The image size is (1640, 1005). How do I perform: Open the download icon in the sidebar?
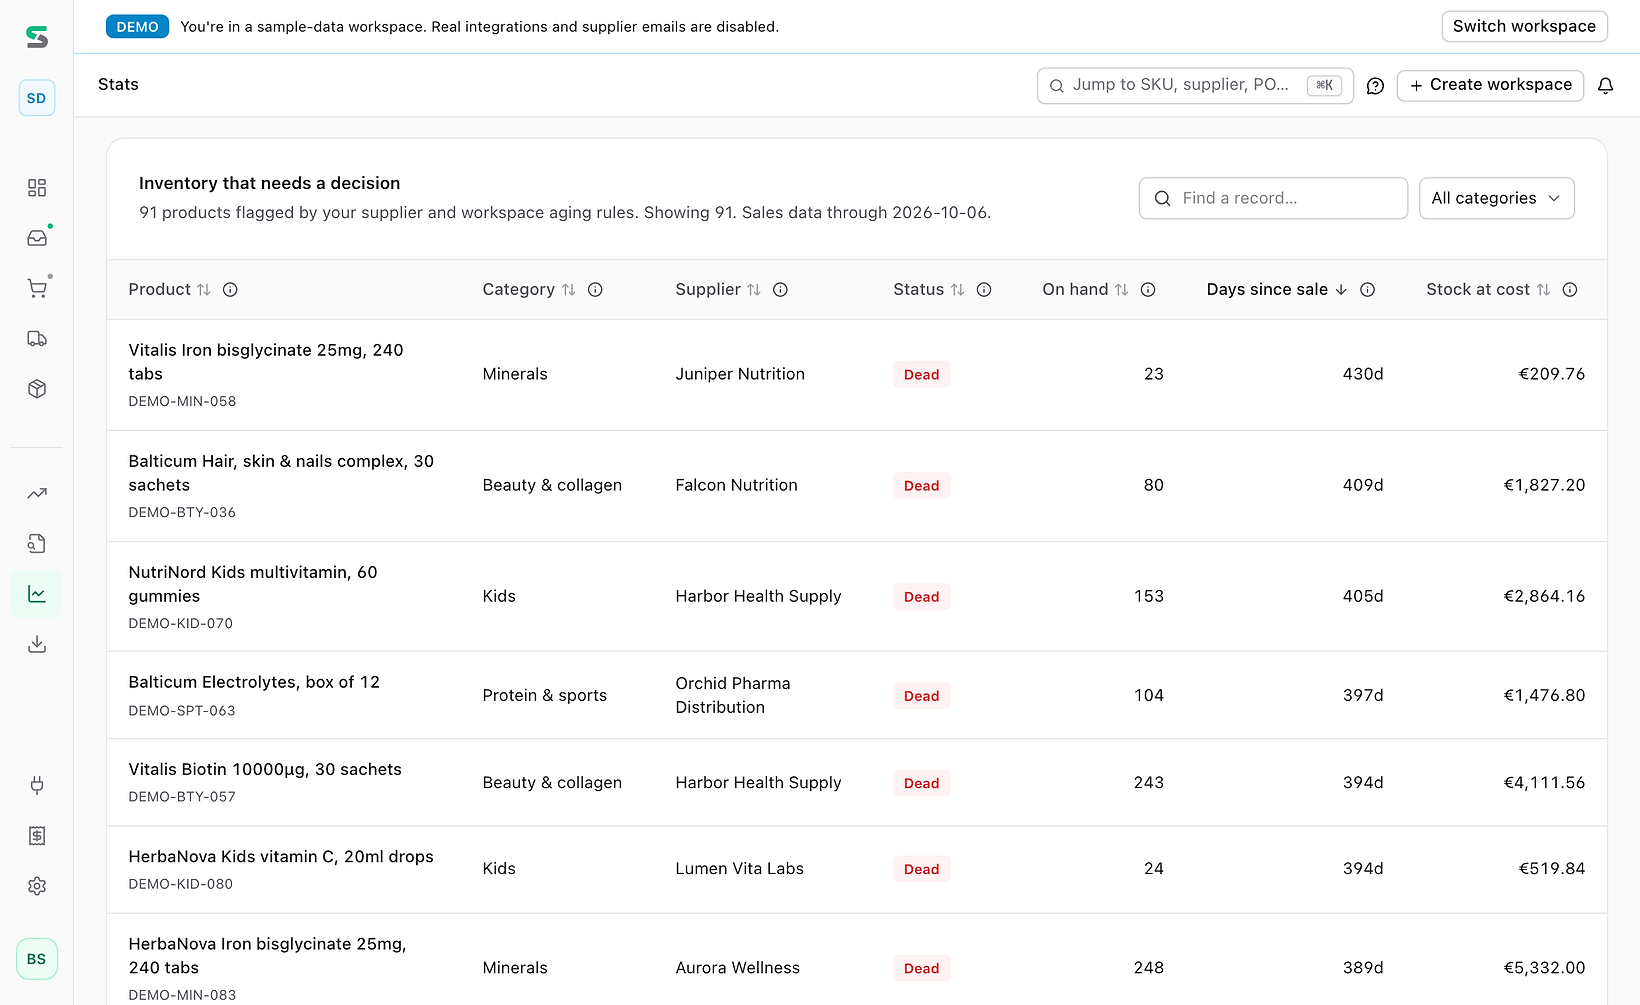pos(37,644)
